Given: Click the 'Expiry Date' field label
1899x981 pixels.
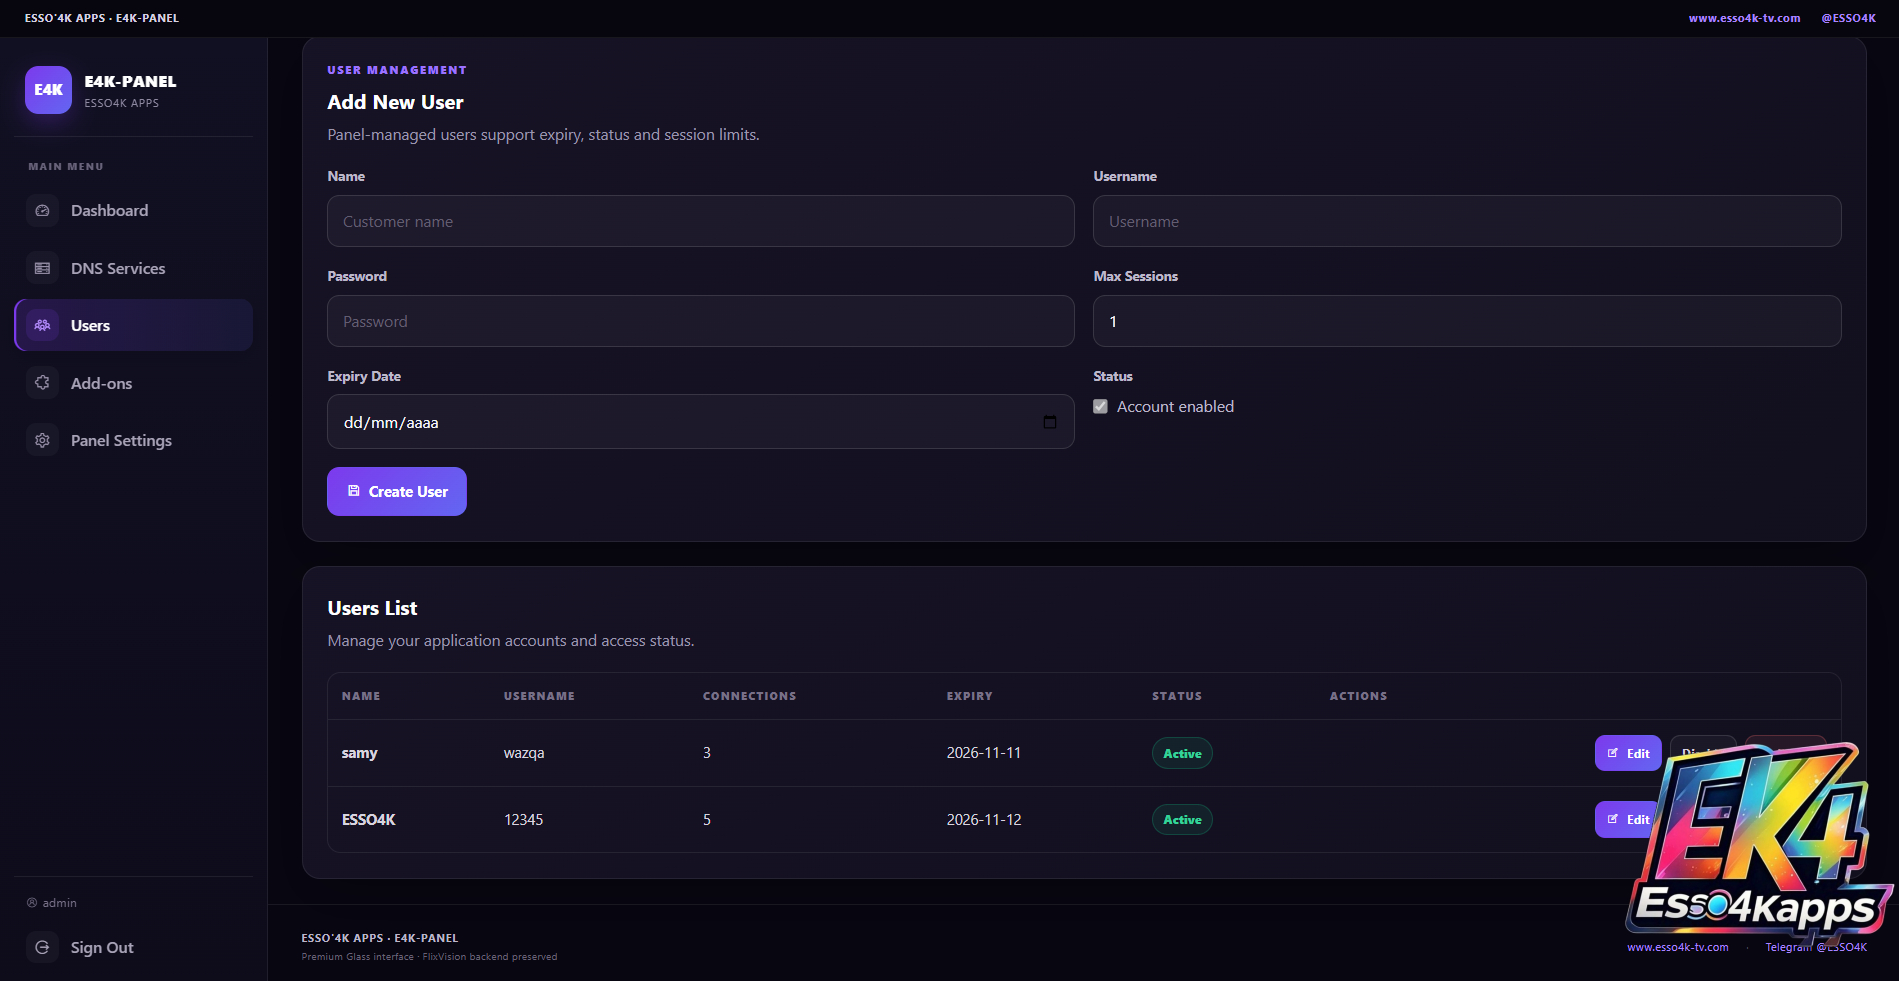Looking at the screenshot, I should point(364,376).
